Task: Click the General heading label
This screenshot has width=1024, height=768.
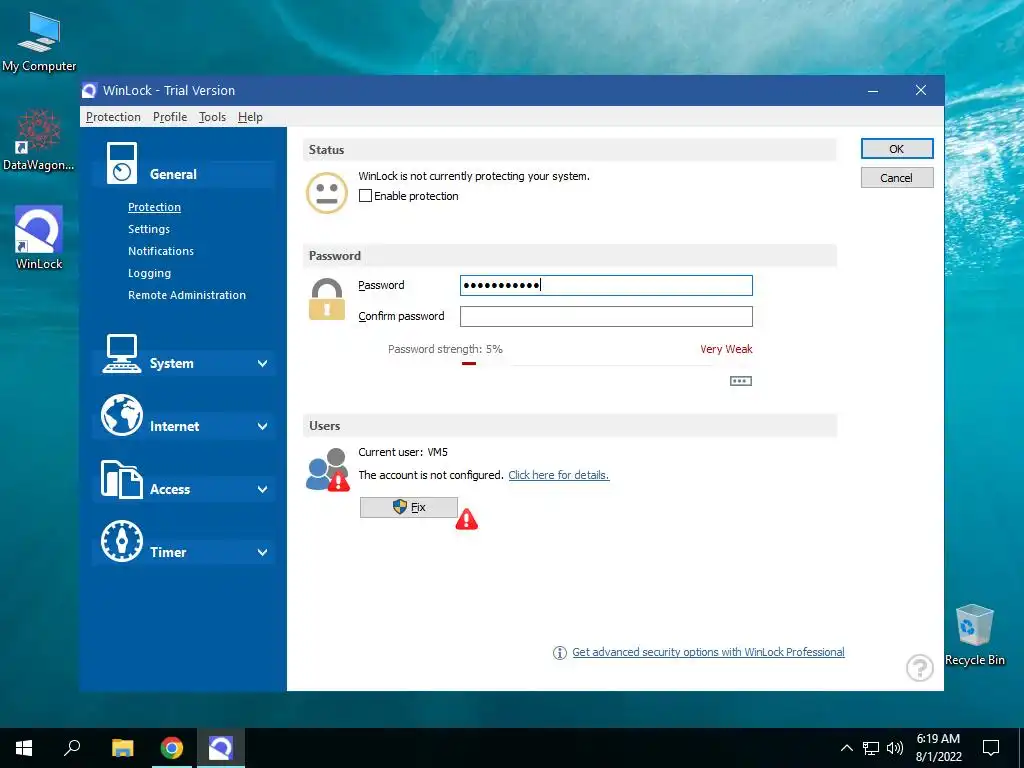Action: point(173,174)
